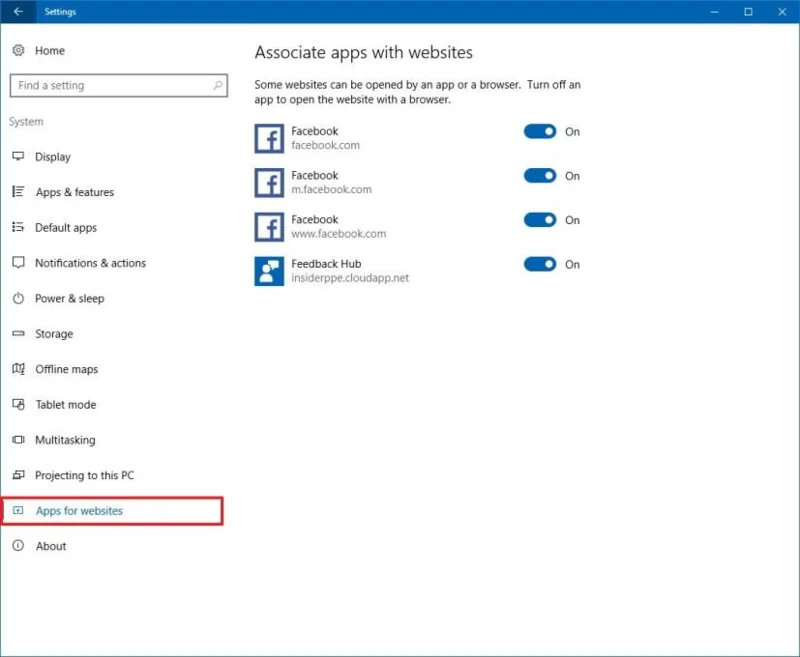Click the Facebook icon for www.facebook.com

pyautogui.click(x=269, y=227)
